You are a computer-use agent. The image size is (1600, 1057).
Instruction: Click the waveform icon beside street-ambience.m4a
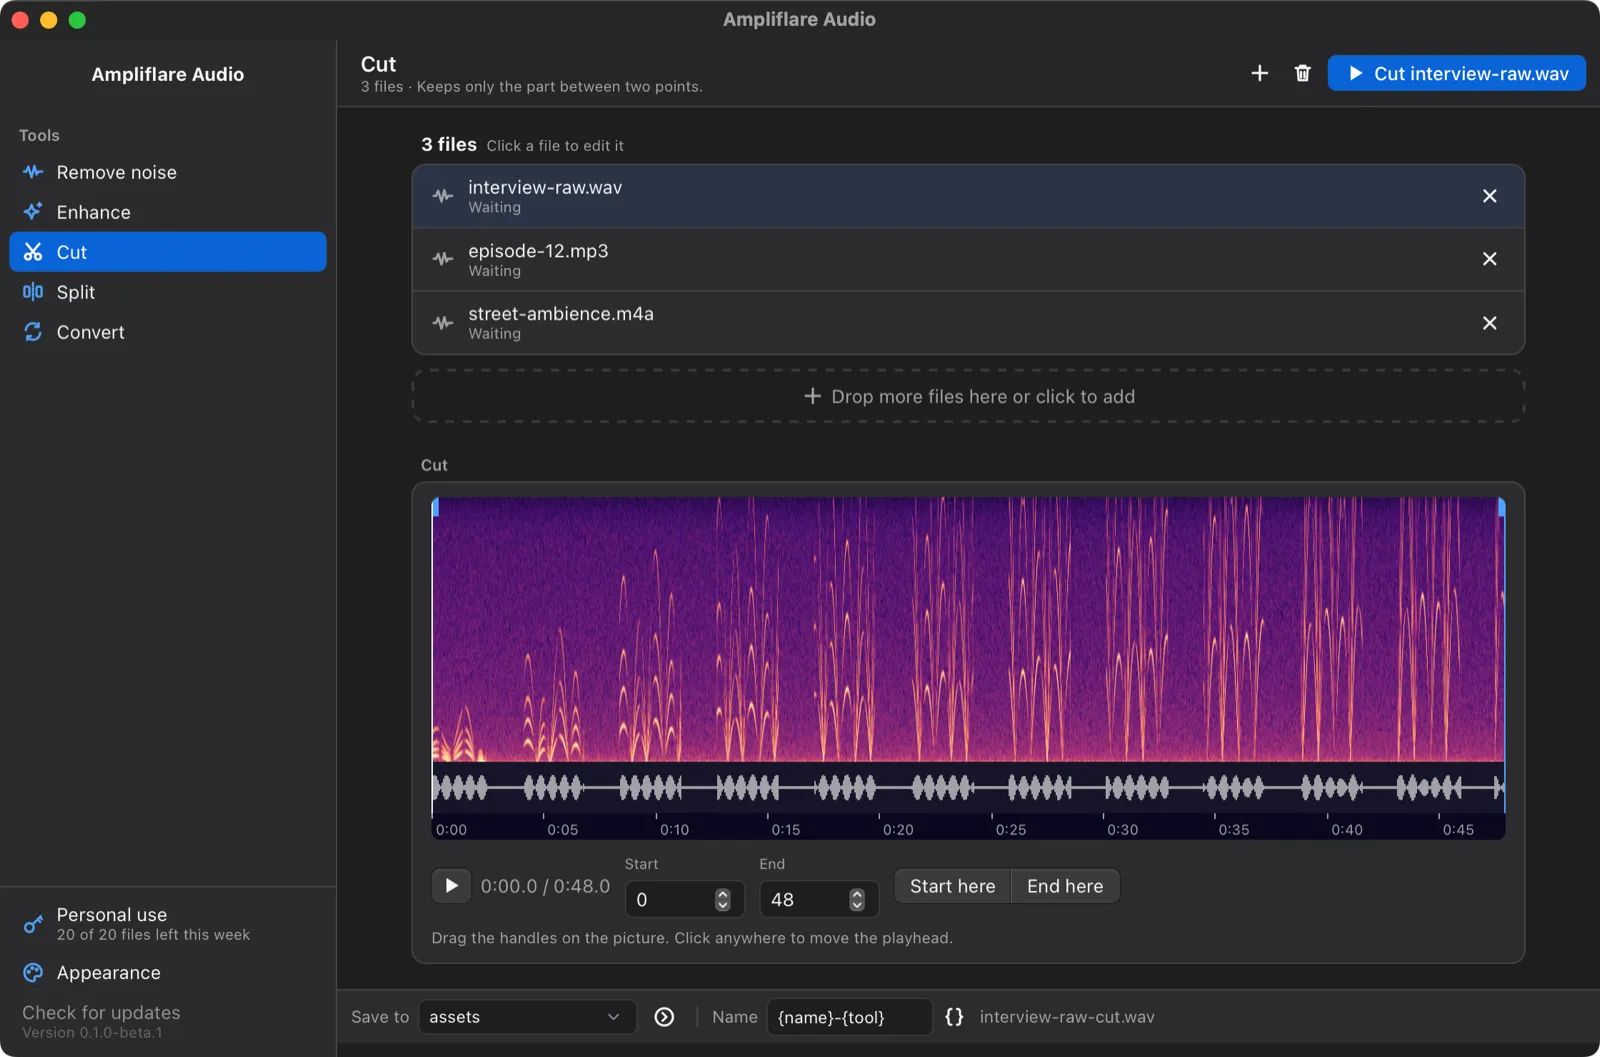(x=443, y=323)
